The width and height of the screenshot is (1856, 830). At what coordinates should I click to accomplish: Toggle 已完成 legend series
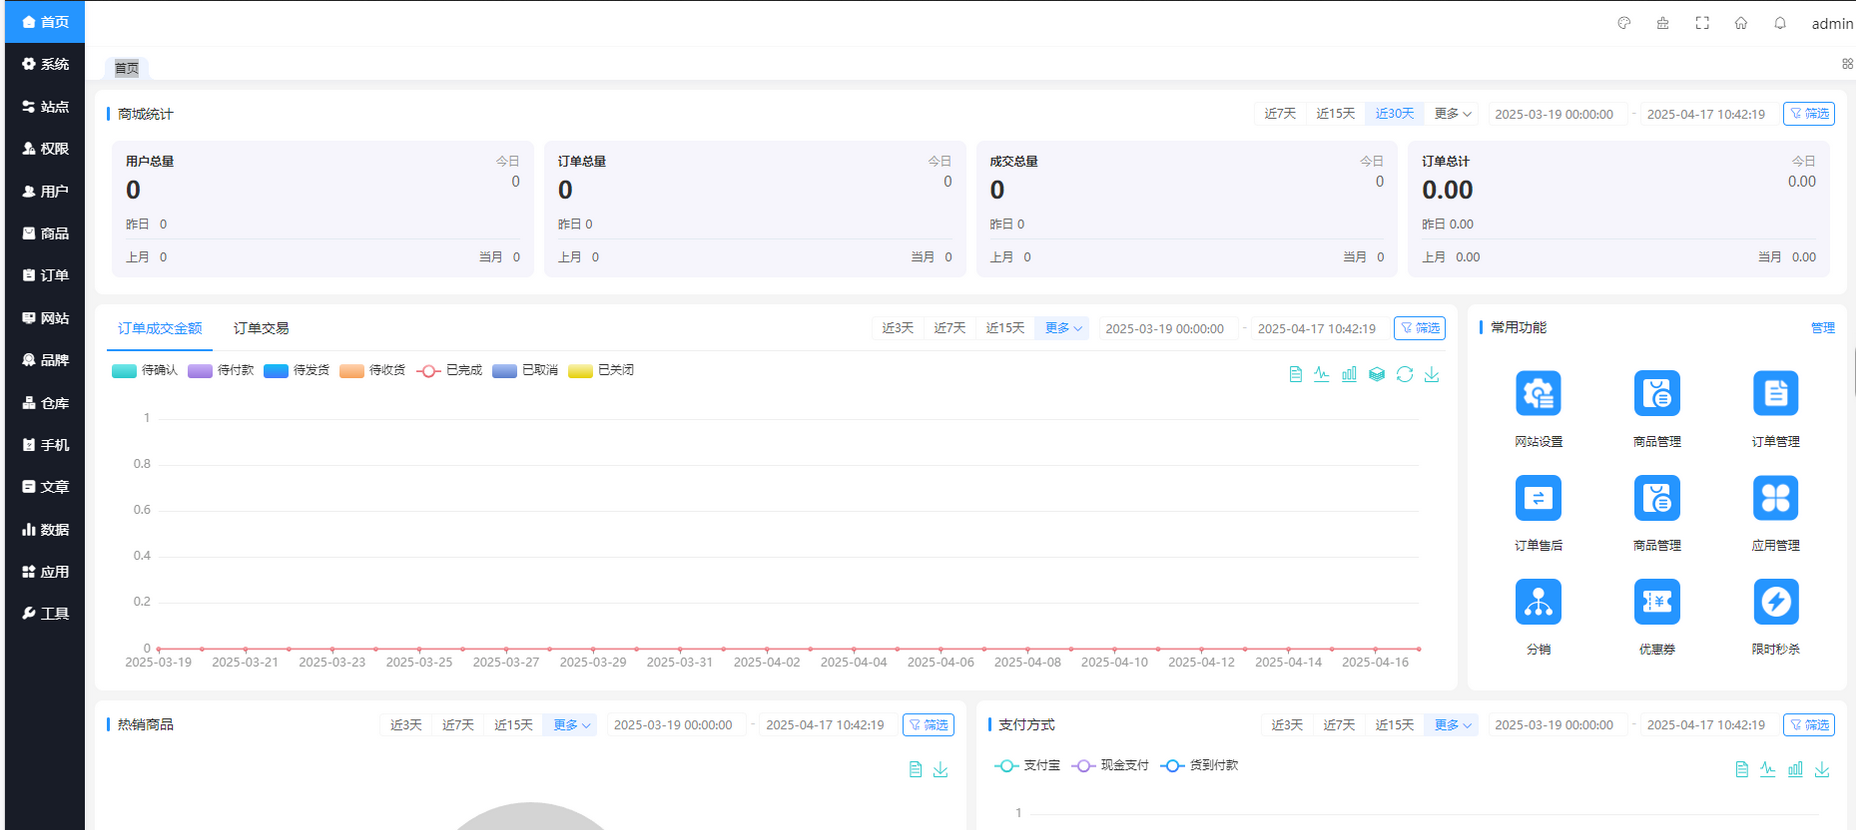pos(449,370)
